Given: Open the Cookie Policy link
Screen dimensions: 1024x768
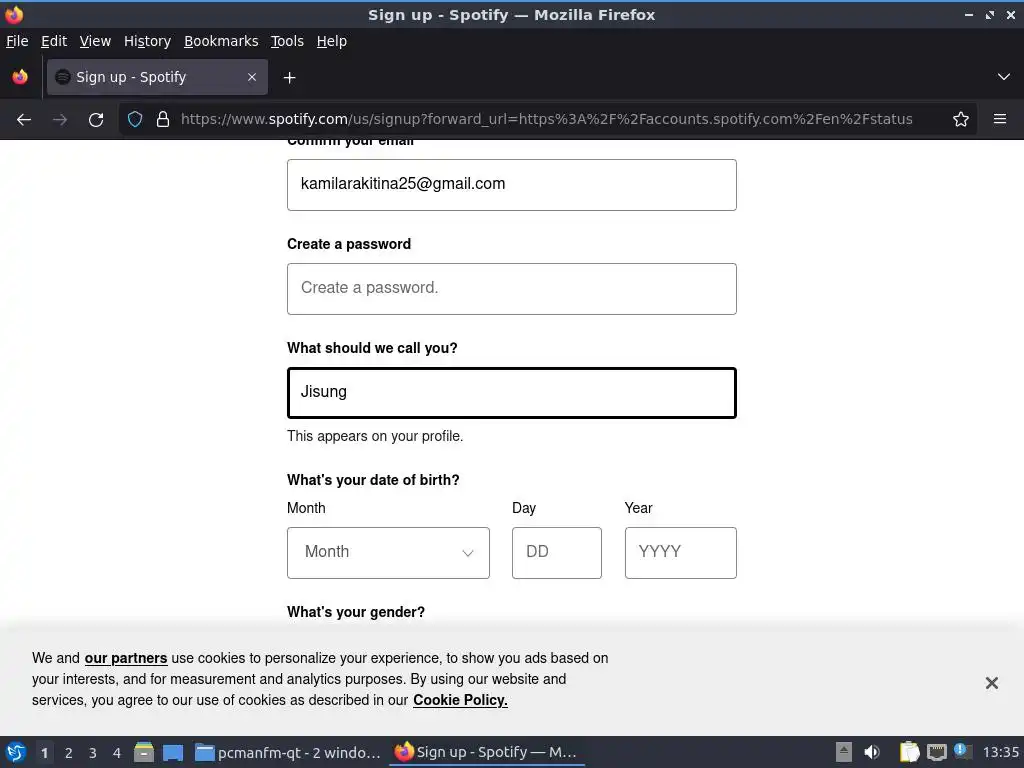Looking at the screenshot, I should tap(460, 700).
